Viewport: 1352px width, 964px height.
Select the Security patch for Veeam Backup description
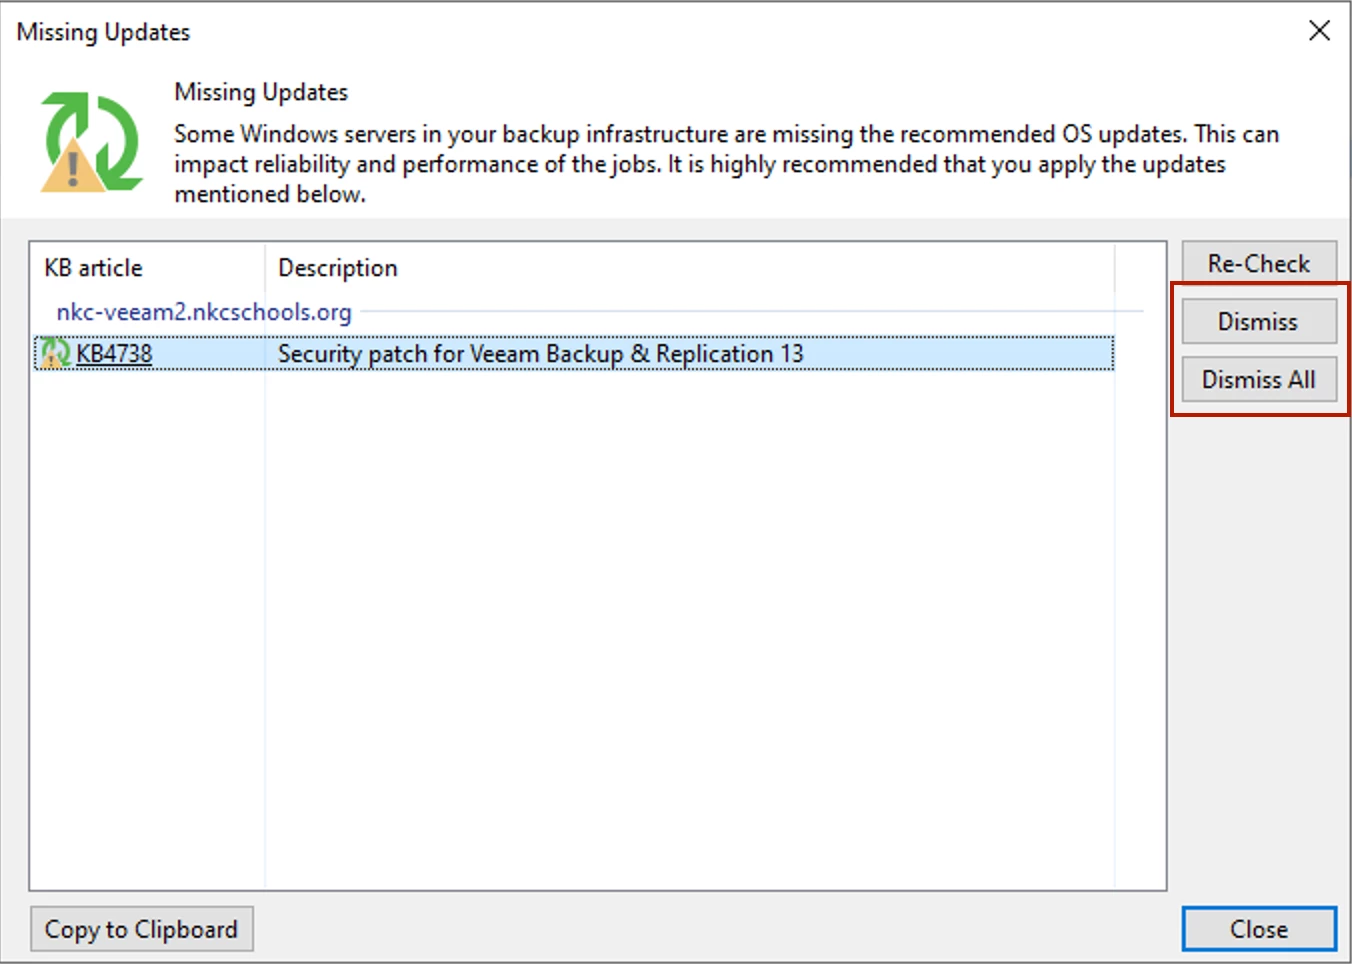click(x=541, y=354)
